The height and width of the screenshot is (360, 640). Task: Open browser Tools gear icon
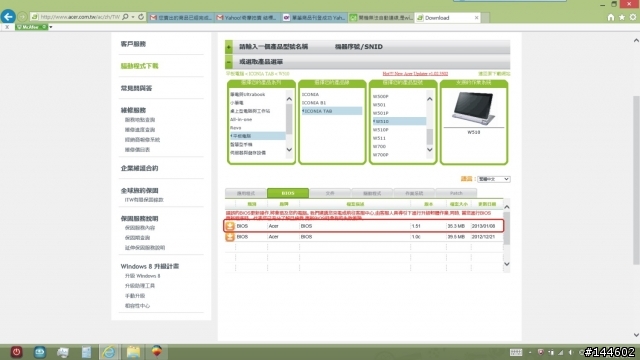(x=633, y=17)
